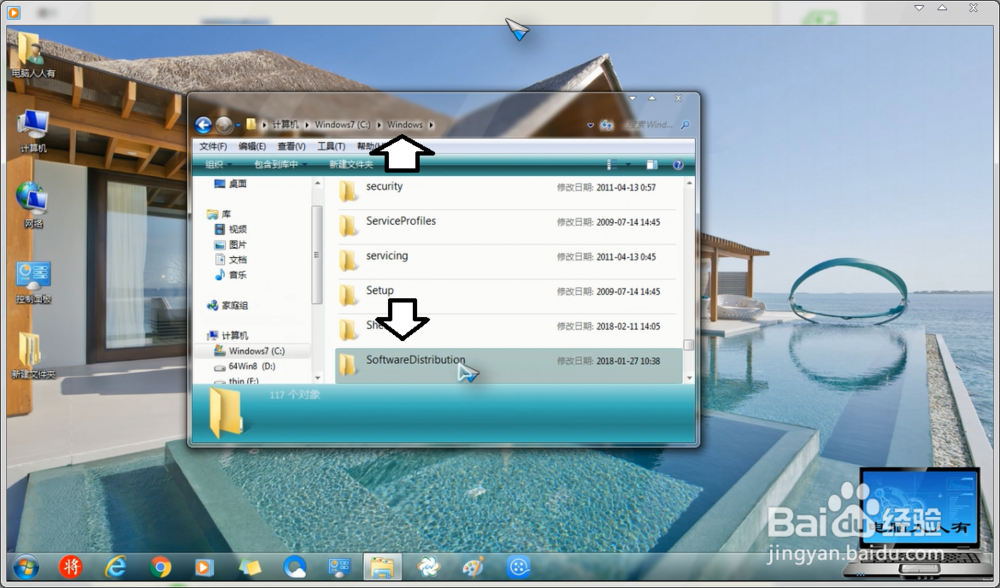
Task: Select the SoftwareDistribution folder
Action: 508,365
